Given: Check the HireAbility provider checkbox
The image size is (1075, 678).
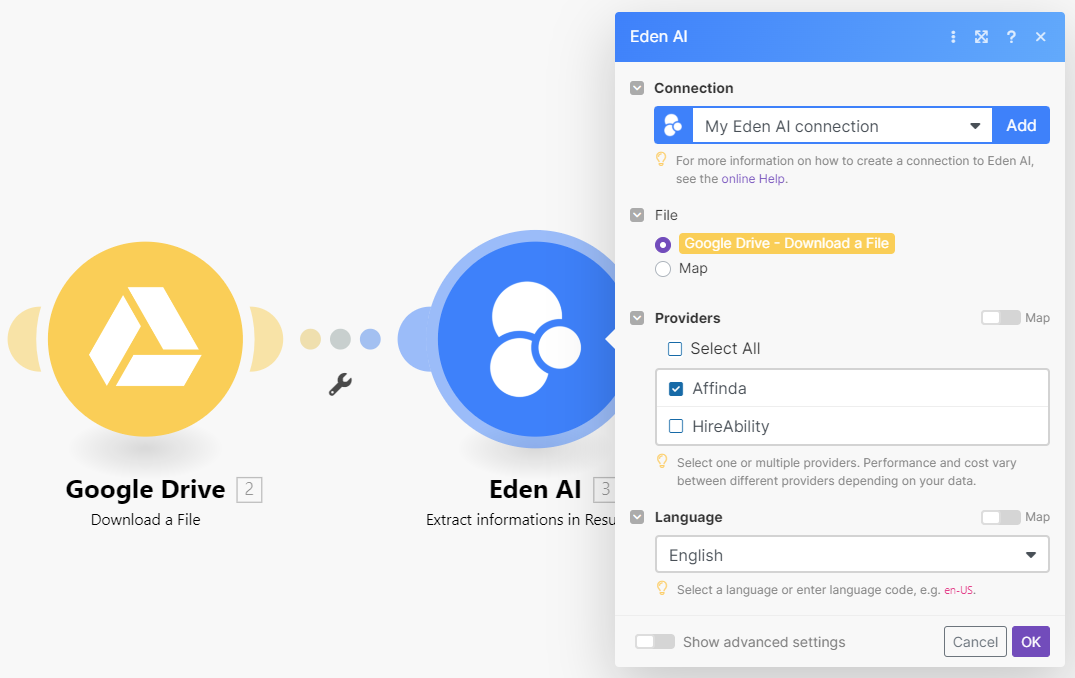Looking at the screenshot, I should point(676,426).
